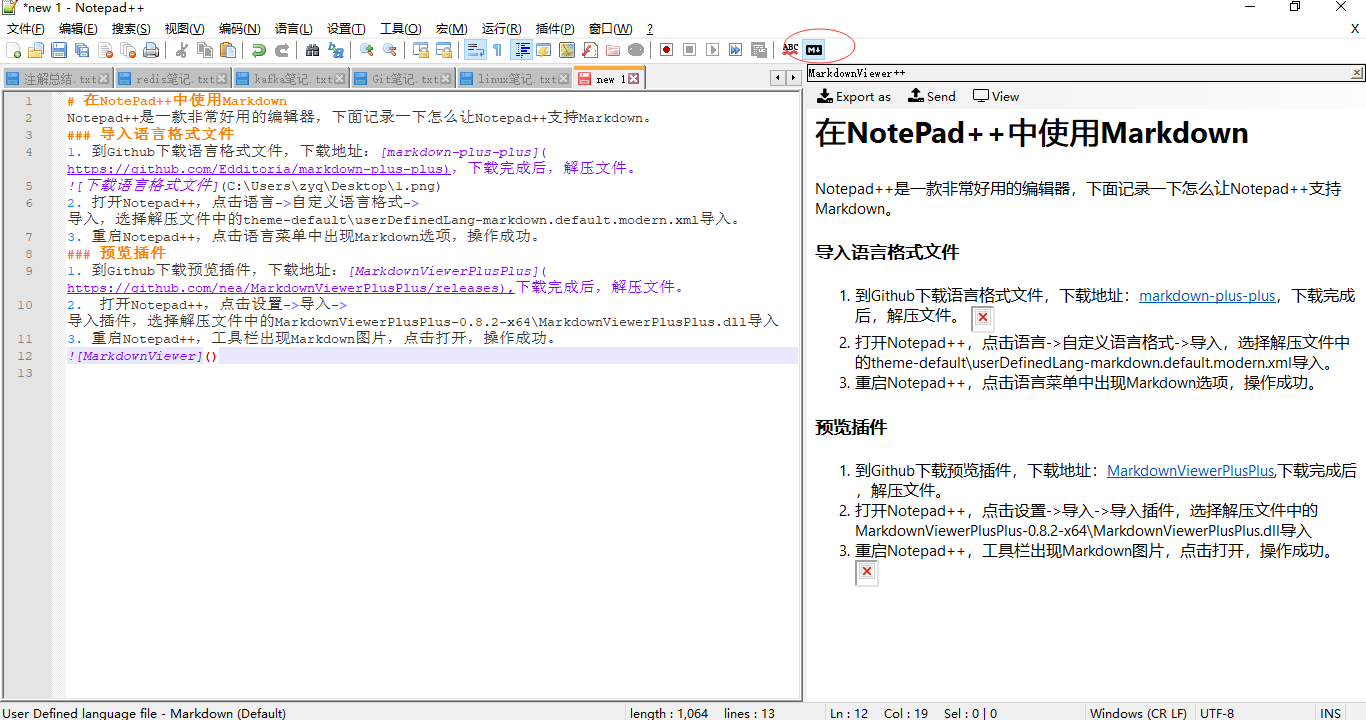Zoom out using magnifier minus icon
This screenshot has width=1366, height=720.
pos(390,49)
